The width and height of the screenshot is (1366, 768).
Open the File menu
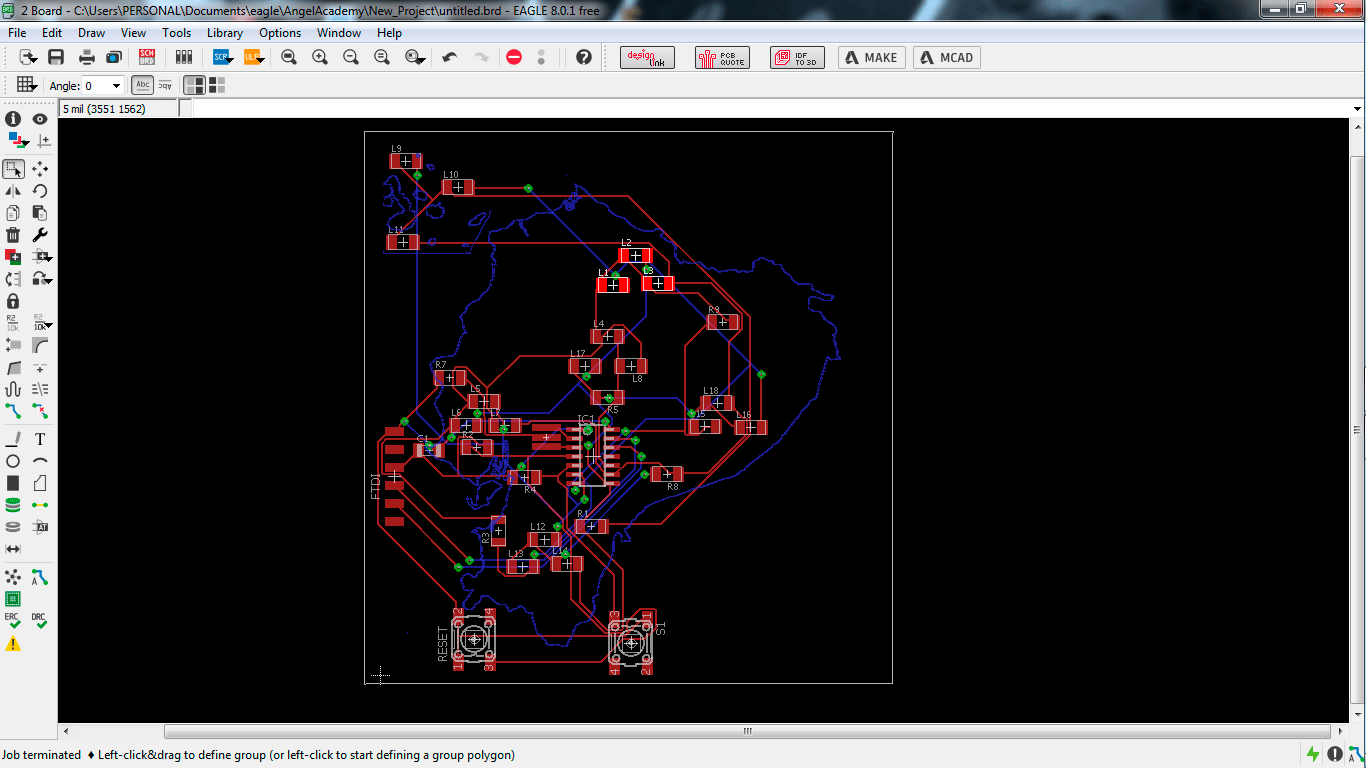[x=17, y=33]
